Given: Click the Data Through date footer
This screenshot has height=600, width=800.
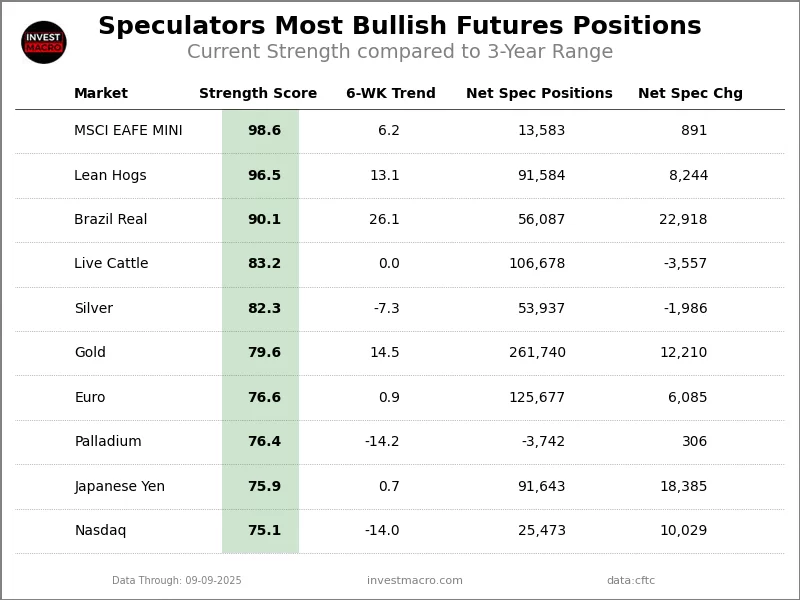Looking at the screenshot, I should coord(177,581).
